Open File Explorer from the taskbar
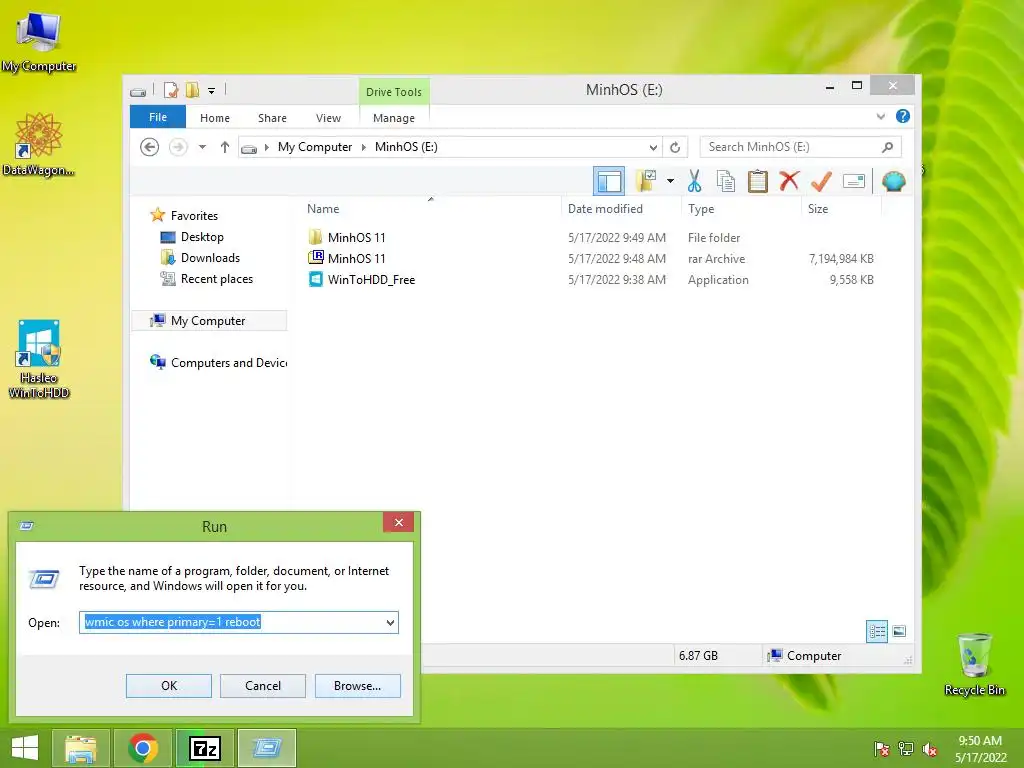1024x768 pixels. click(81, 748)
